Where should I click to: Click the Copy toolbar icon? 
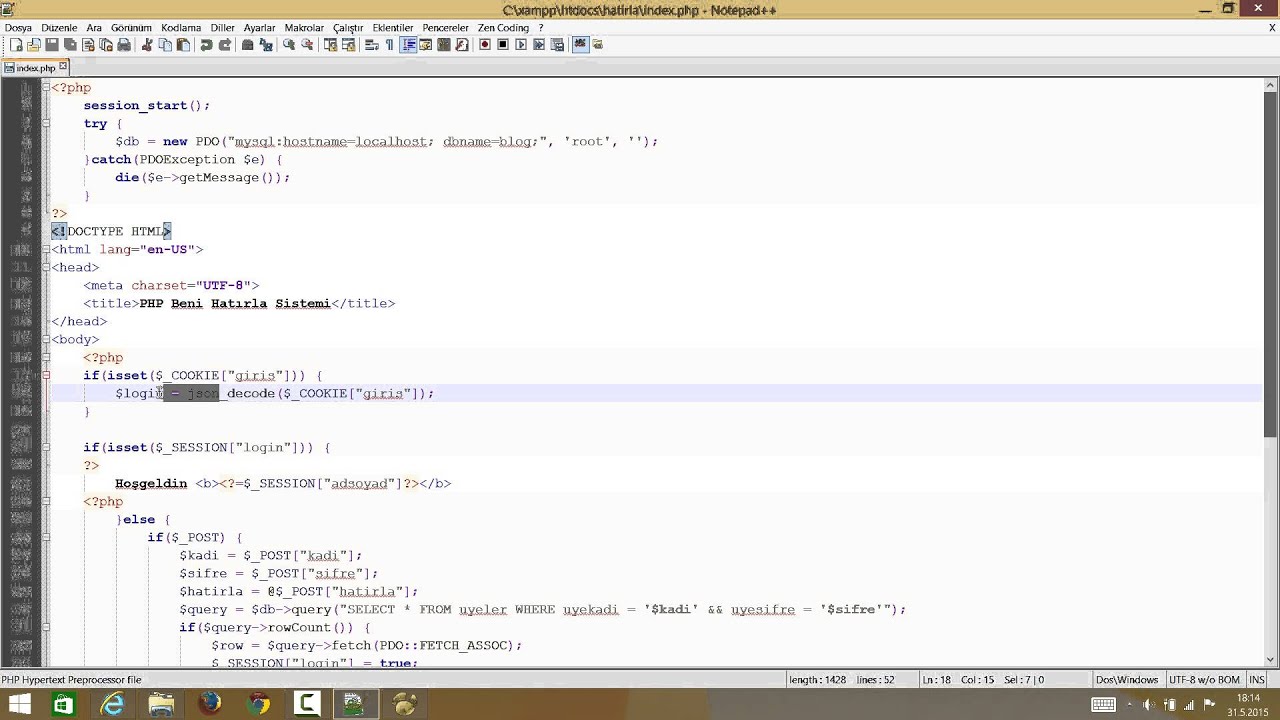pyautogui.click(x=165, y=44)
